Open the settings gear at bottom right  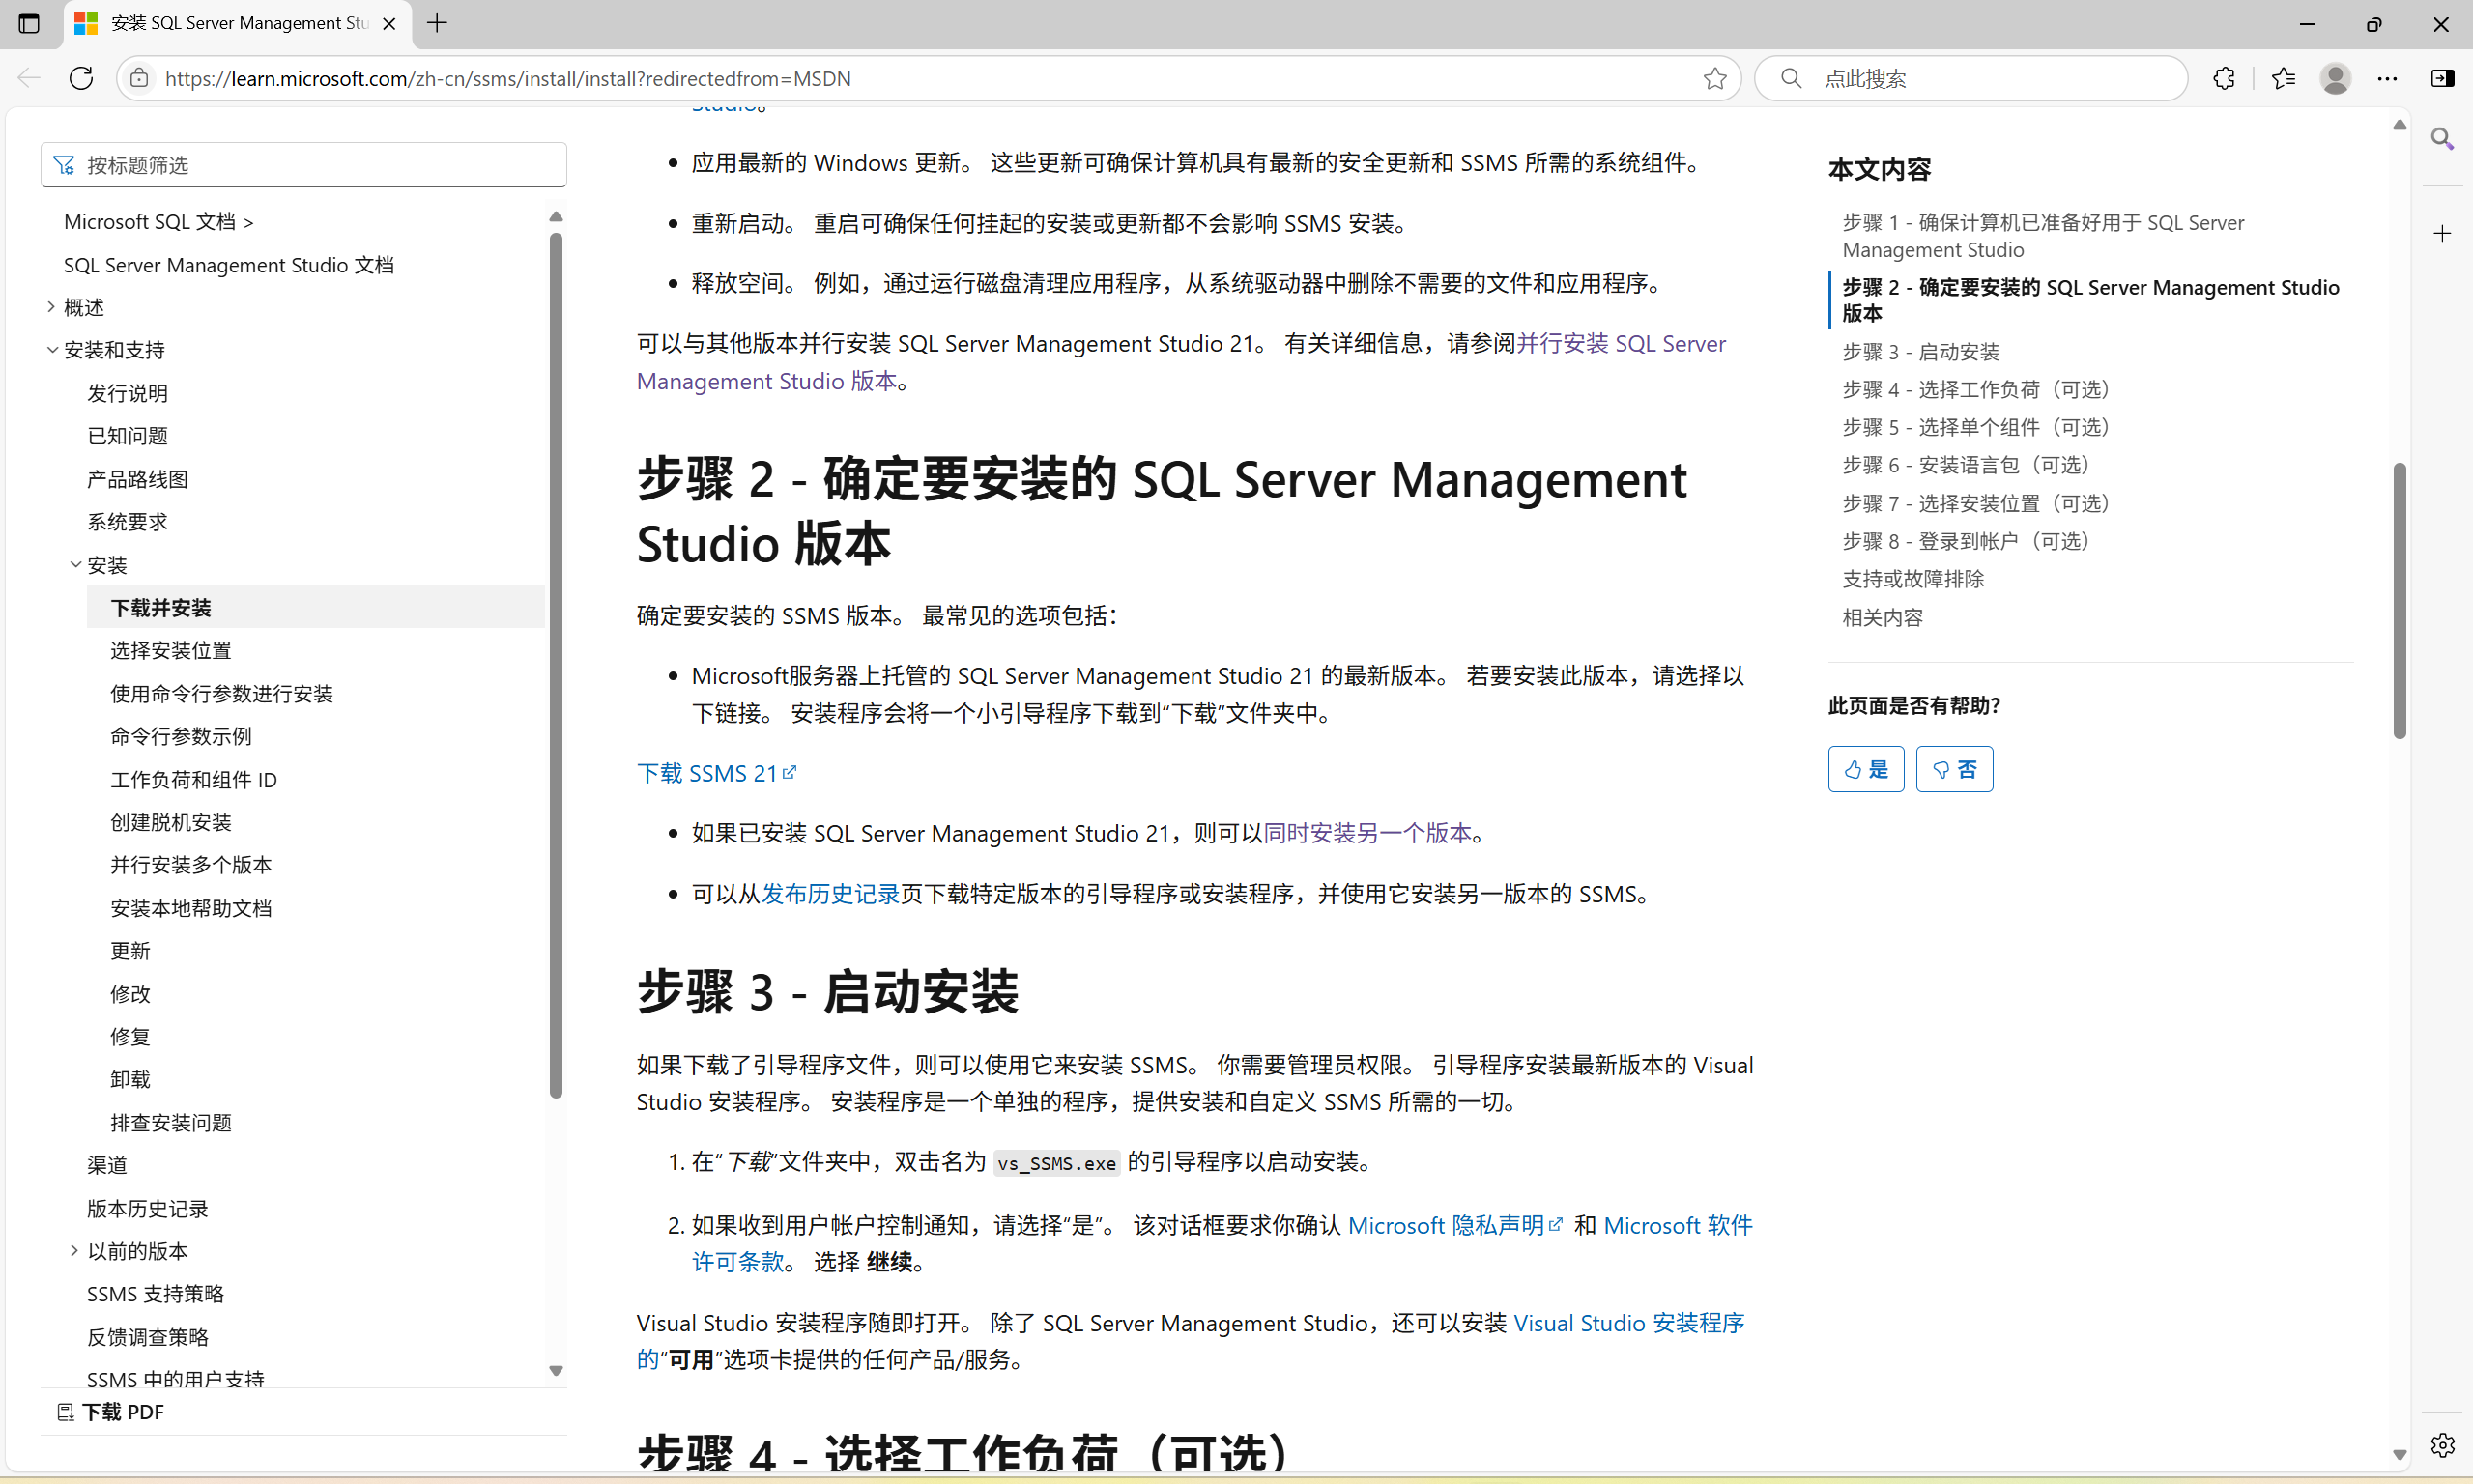pos(2443,1444)
